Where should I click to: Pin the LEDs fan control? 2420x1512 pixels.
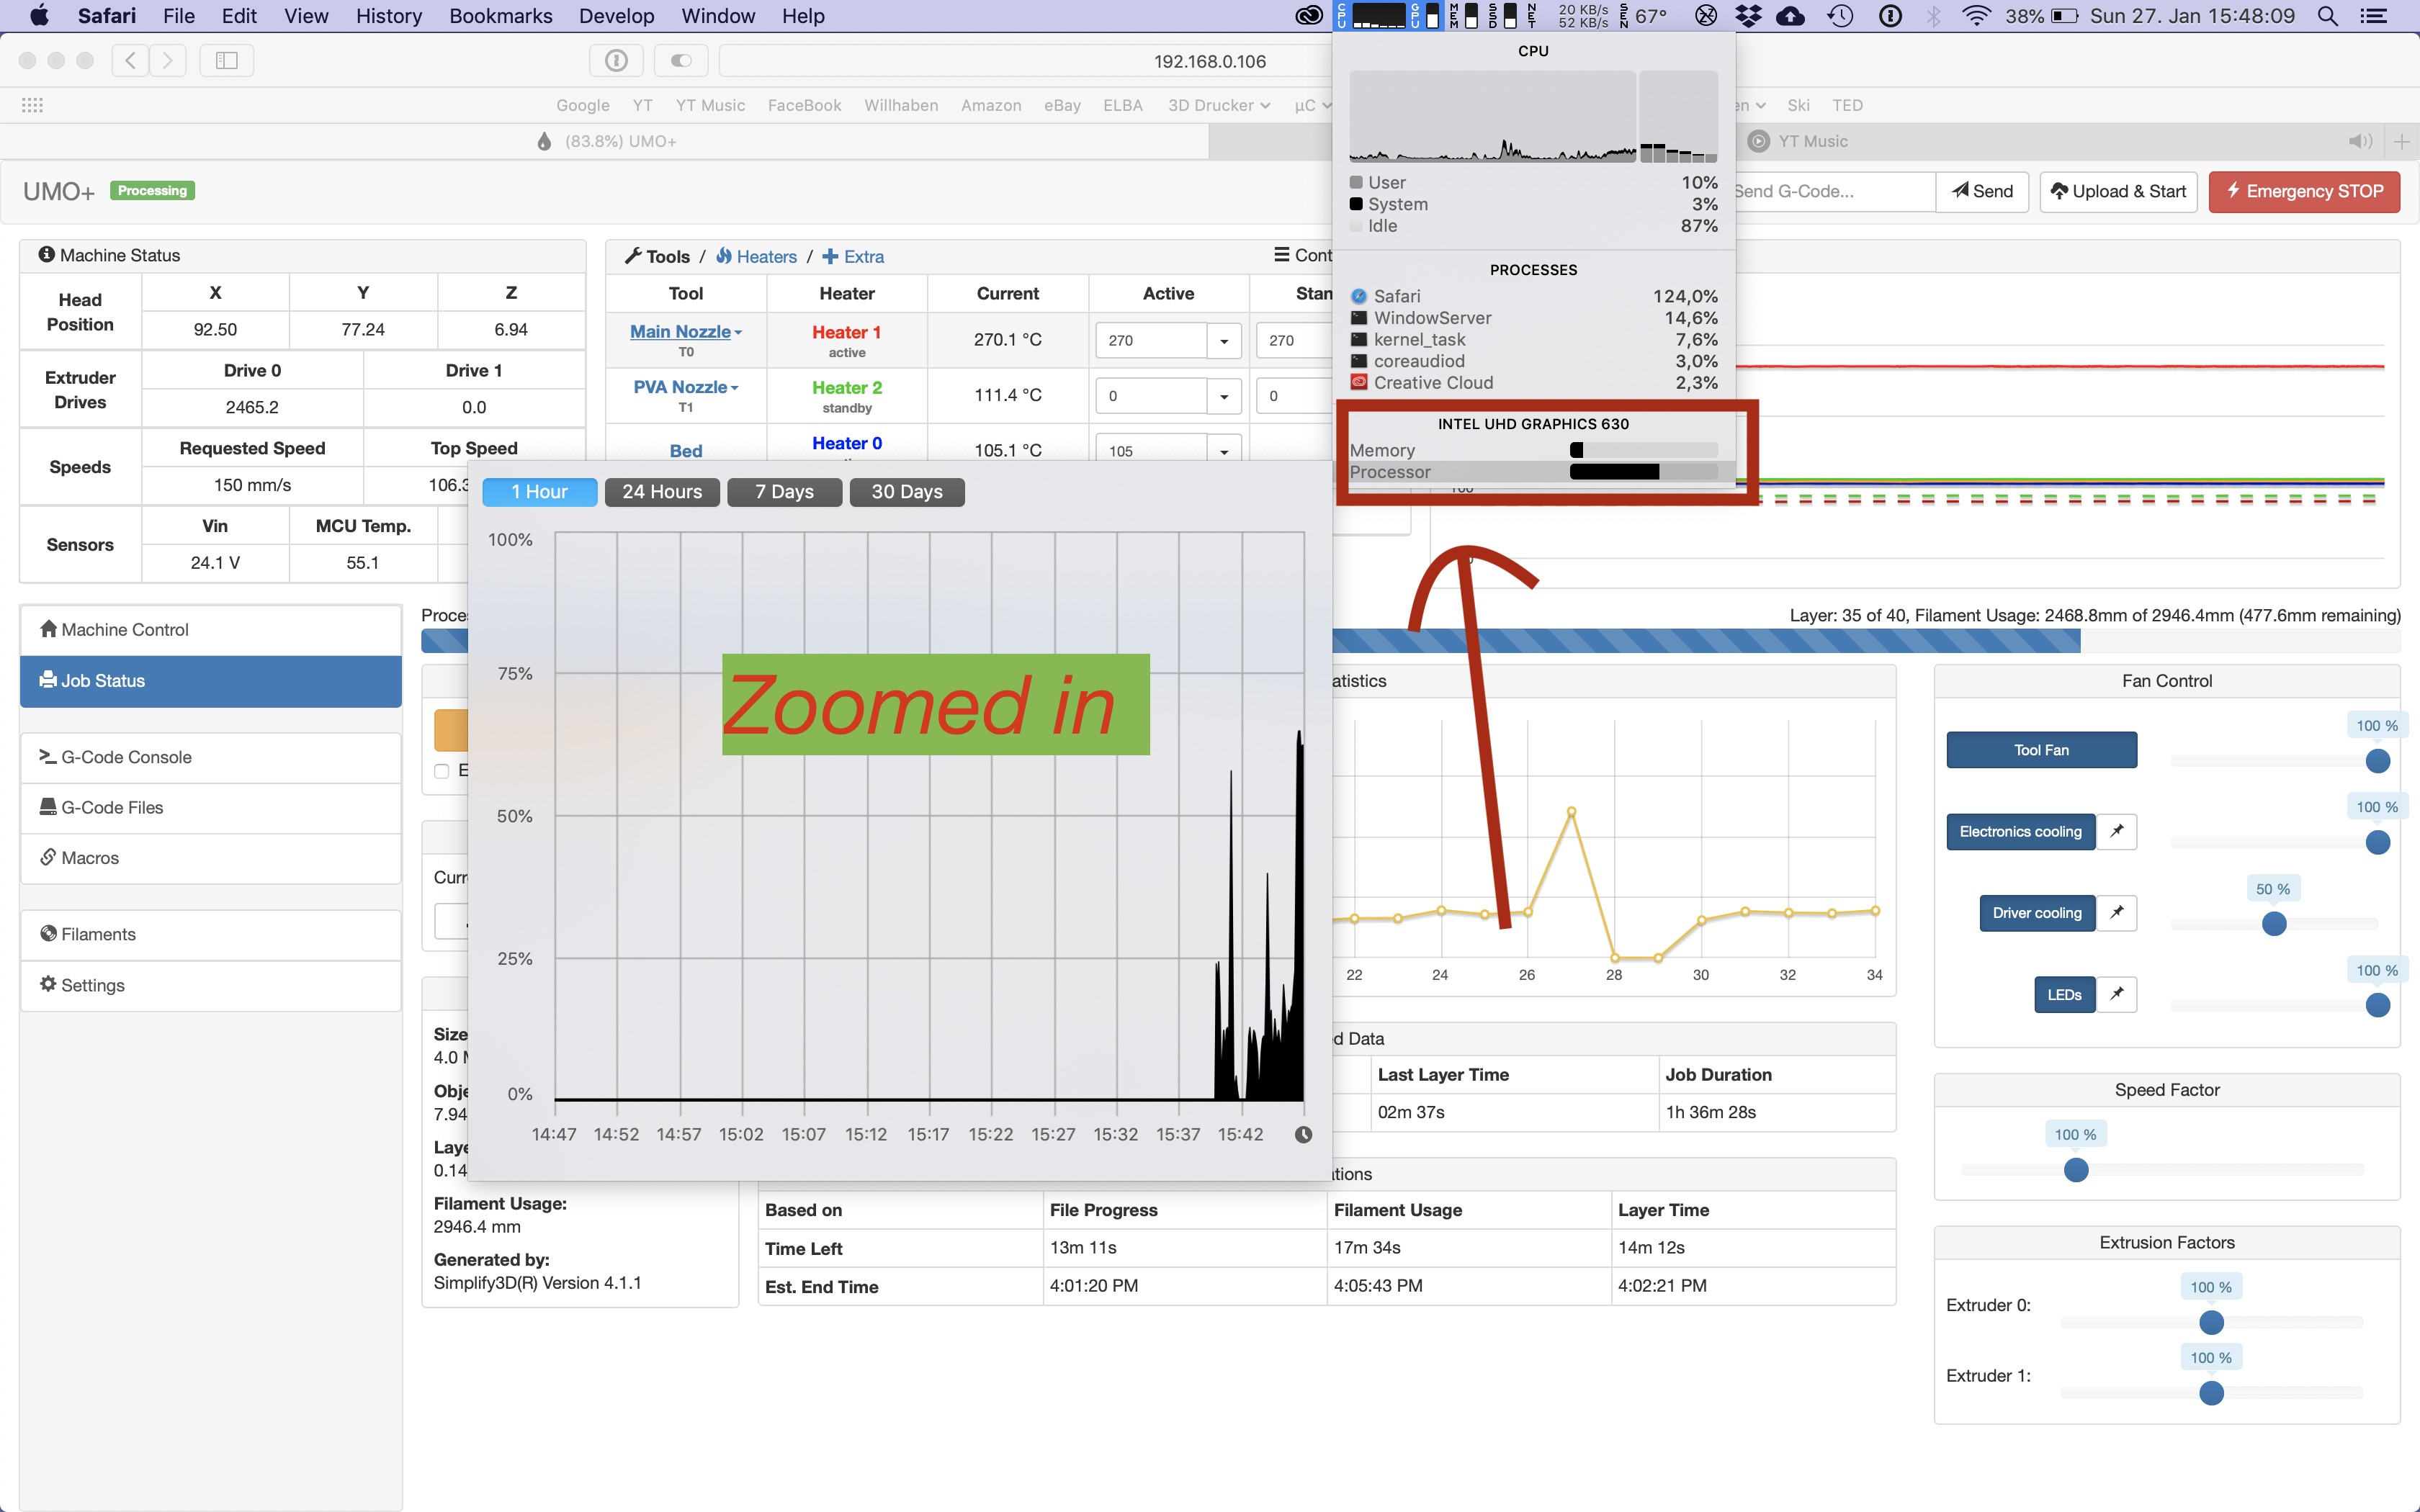(x=2116, y=994)
